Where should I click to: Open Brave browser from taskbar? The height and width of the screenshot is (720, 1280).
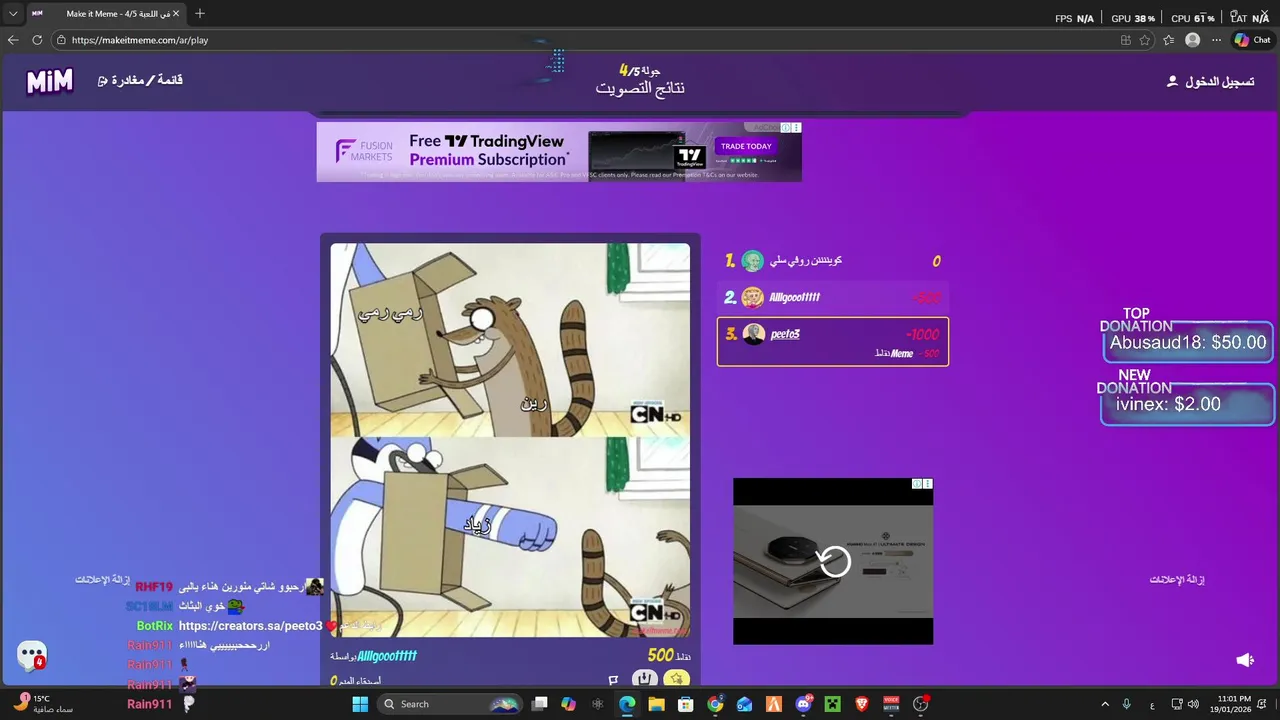pyautogui.click(x=862, y=704)
